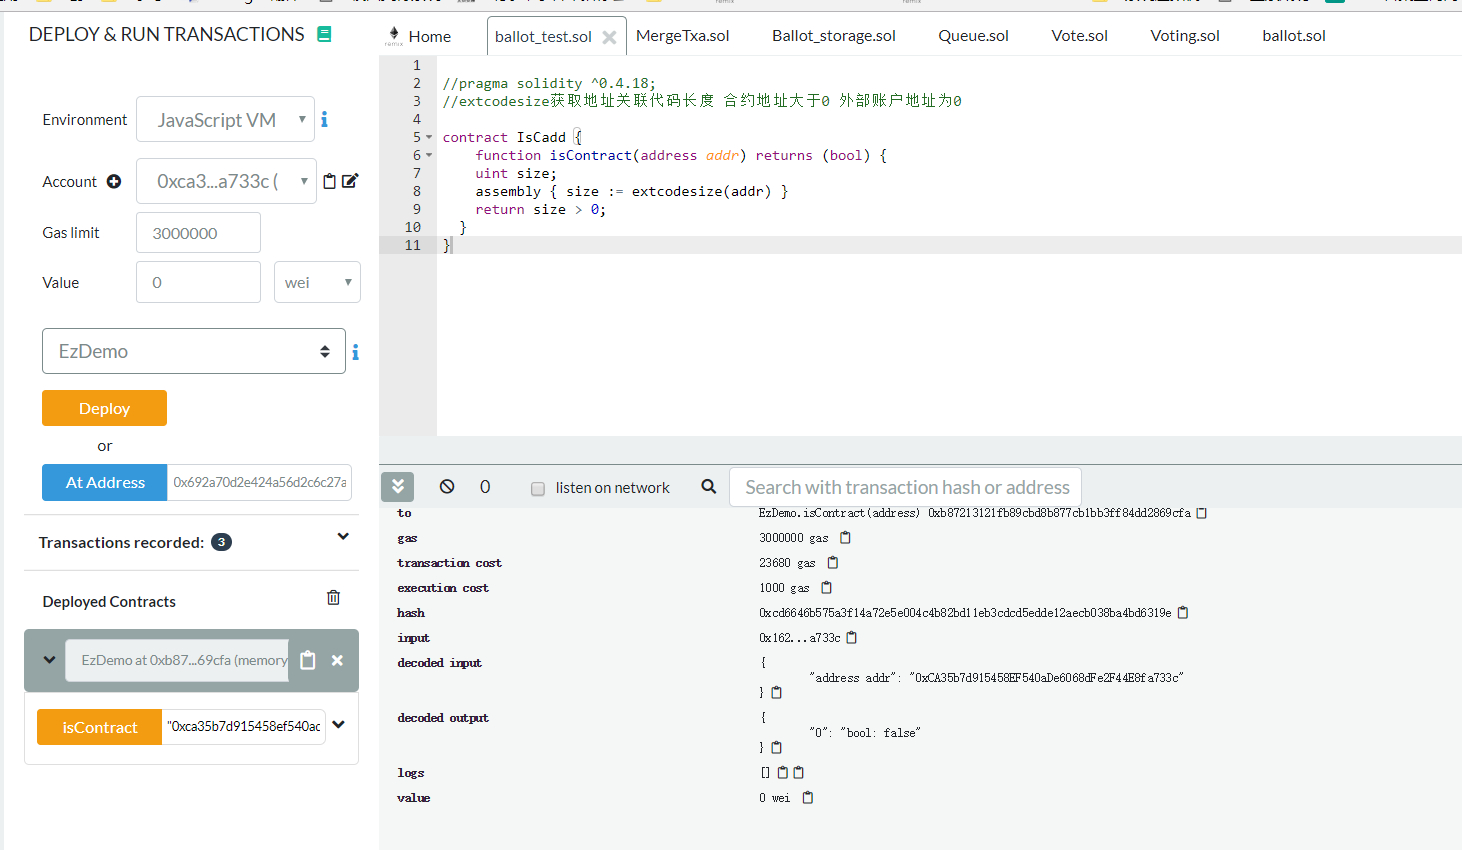This screenshot has width=1462, height=850.
Task: Expand the Transactions recorded section
Action: coord(343,537)
